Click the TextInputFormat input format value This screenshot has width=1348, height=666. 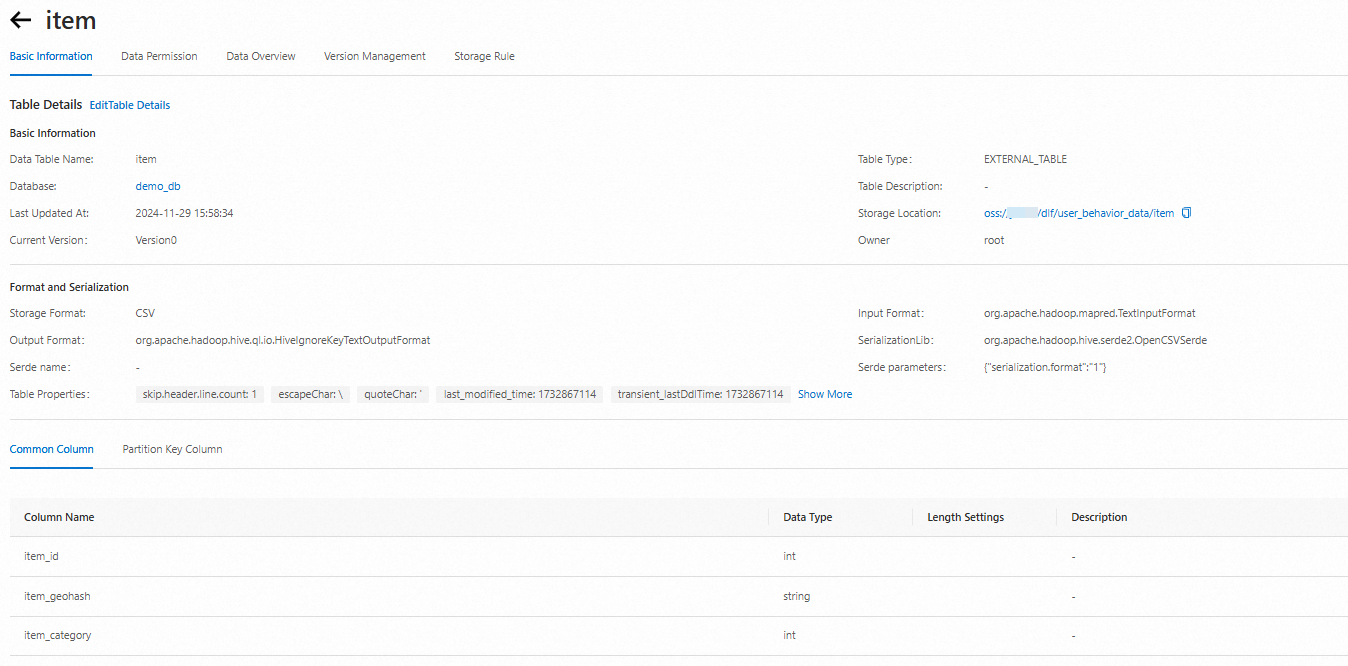click(x=1090, y=313)
